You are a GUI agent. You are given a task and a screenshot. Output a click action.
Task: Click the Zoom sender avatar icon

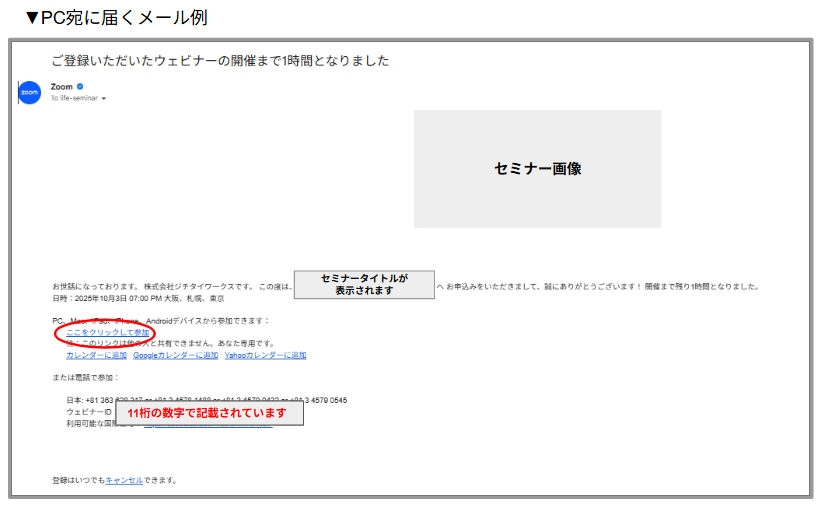(30, 92)
